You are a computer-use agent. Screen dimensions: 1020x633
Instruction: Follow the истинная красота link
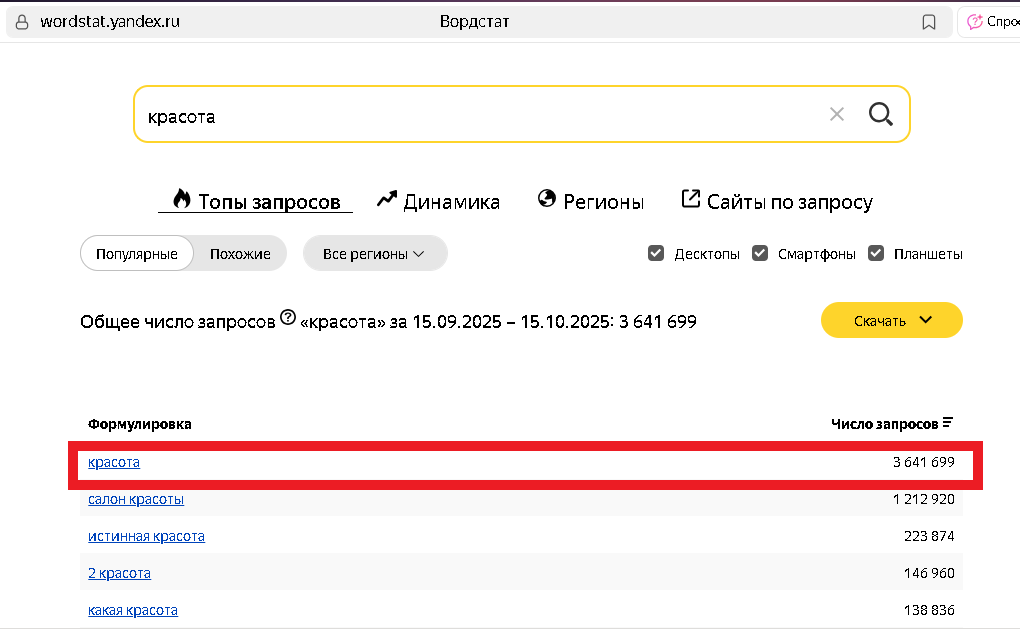coord(146,536)
